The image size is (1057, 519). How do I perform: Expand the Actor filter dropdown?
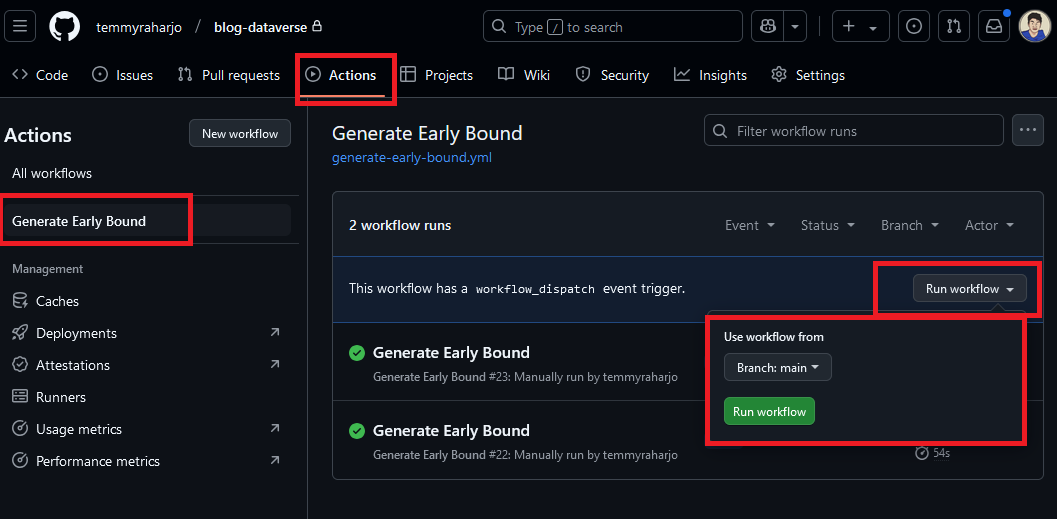point(990,225)
